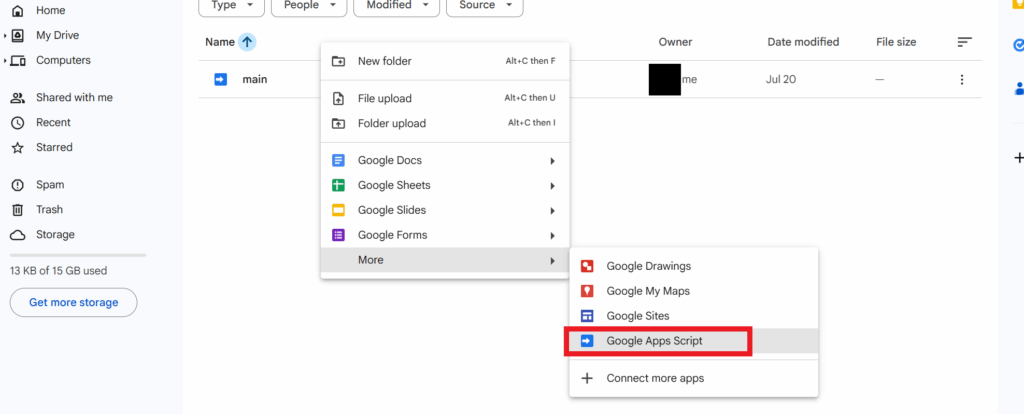Expand the Google Sheets submenu arrow
The width and height of the screenshot is (1024, 414).
click(552, 186)
